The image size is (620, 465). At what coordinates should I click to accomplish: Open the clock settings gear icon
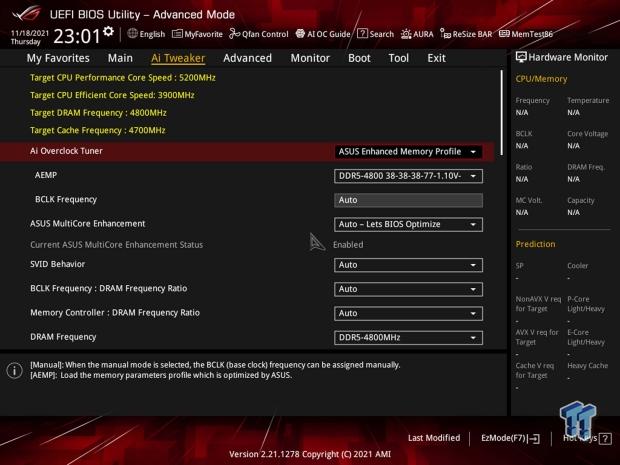tap(108, 31)
